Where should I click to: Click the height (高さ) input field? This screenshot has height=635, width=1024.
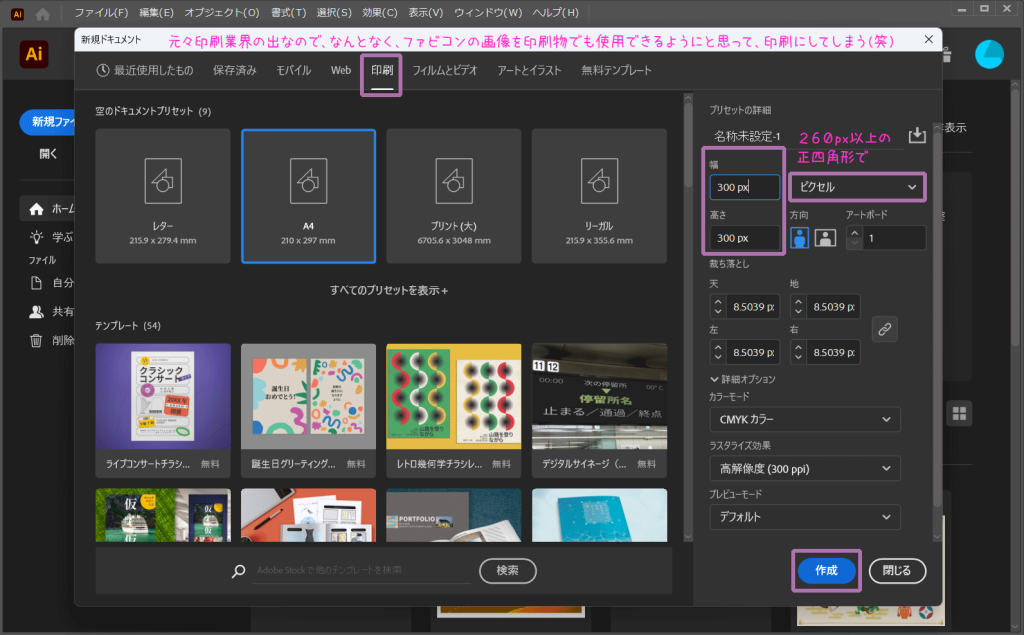744,238
